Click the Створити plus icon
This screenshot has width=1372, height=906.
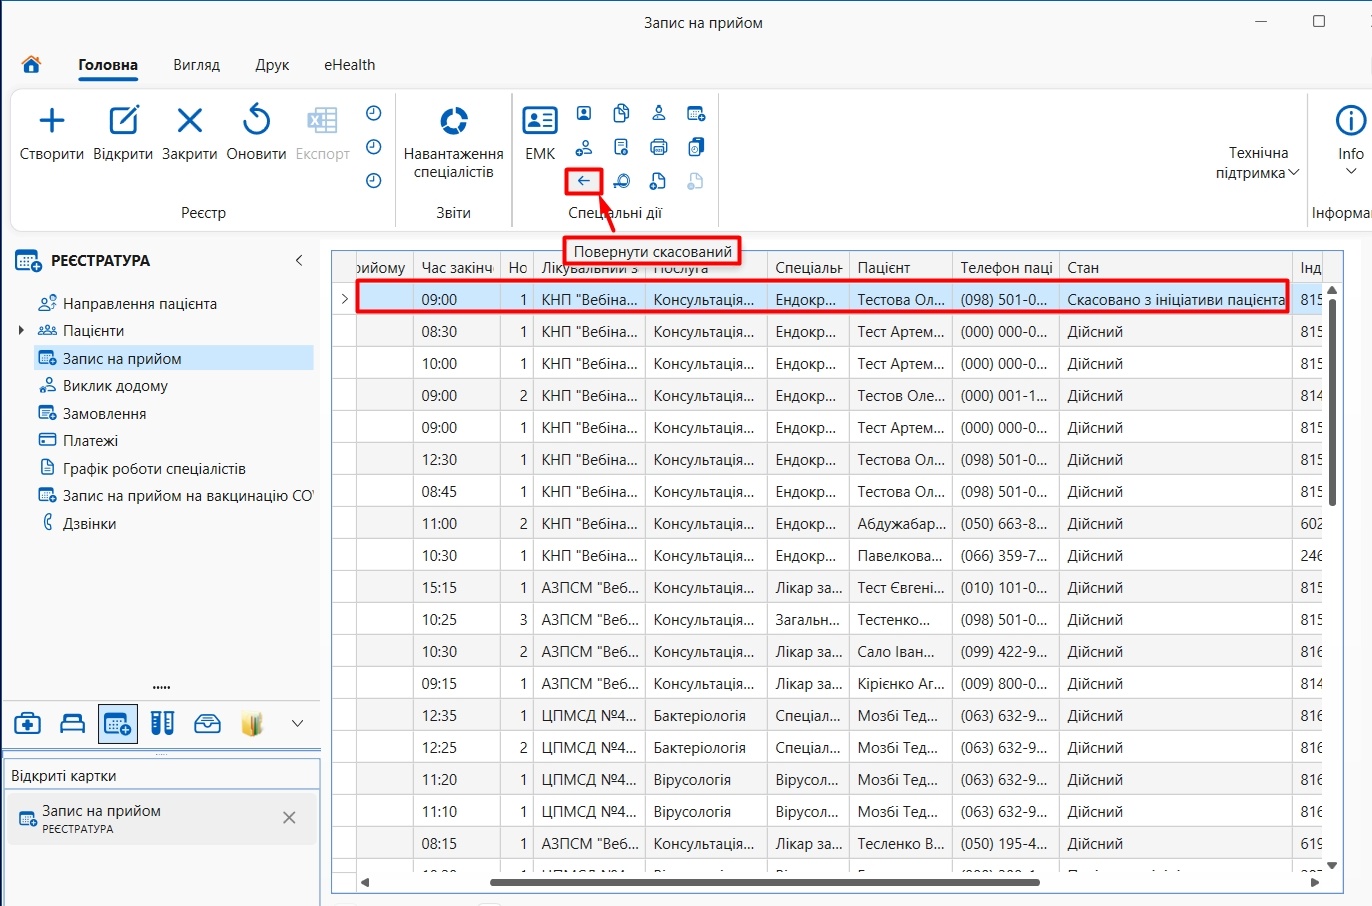coord(52,121)
